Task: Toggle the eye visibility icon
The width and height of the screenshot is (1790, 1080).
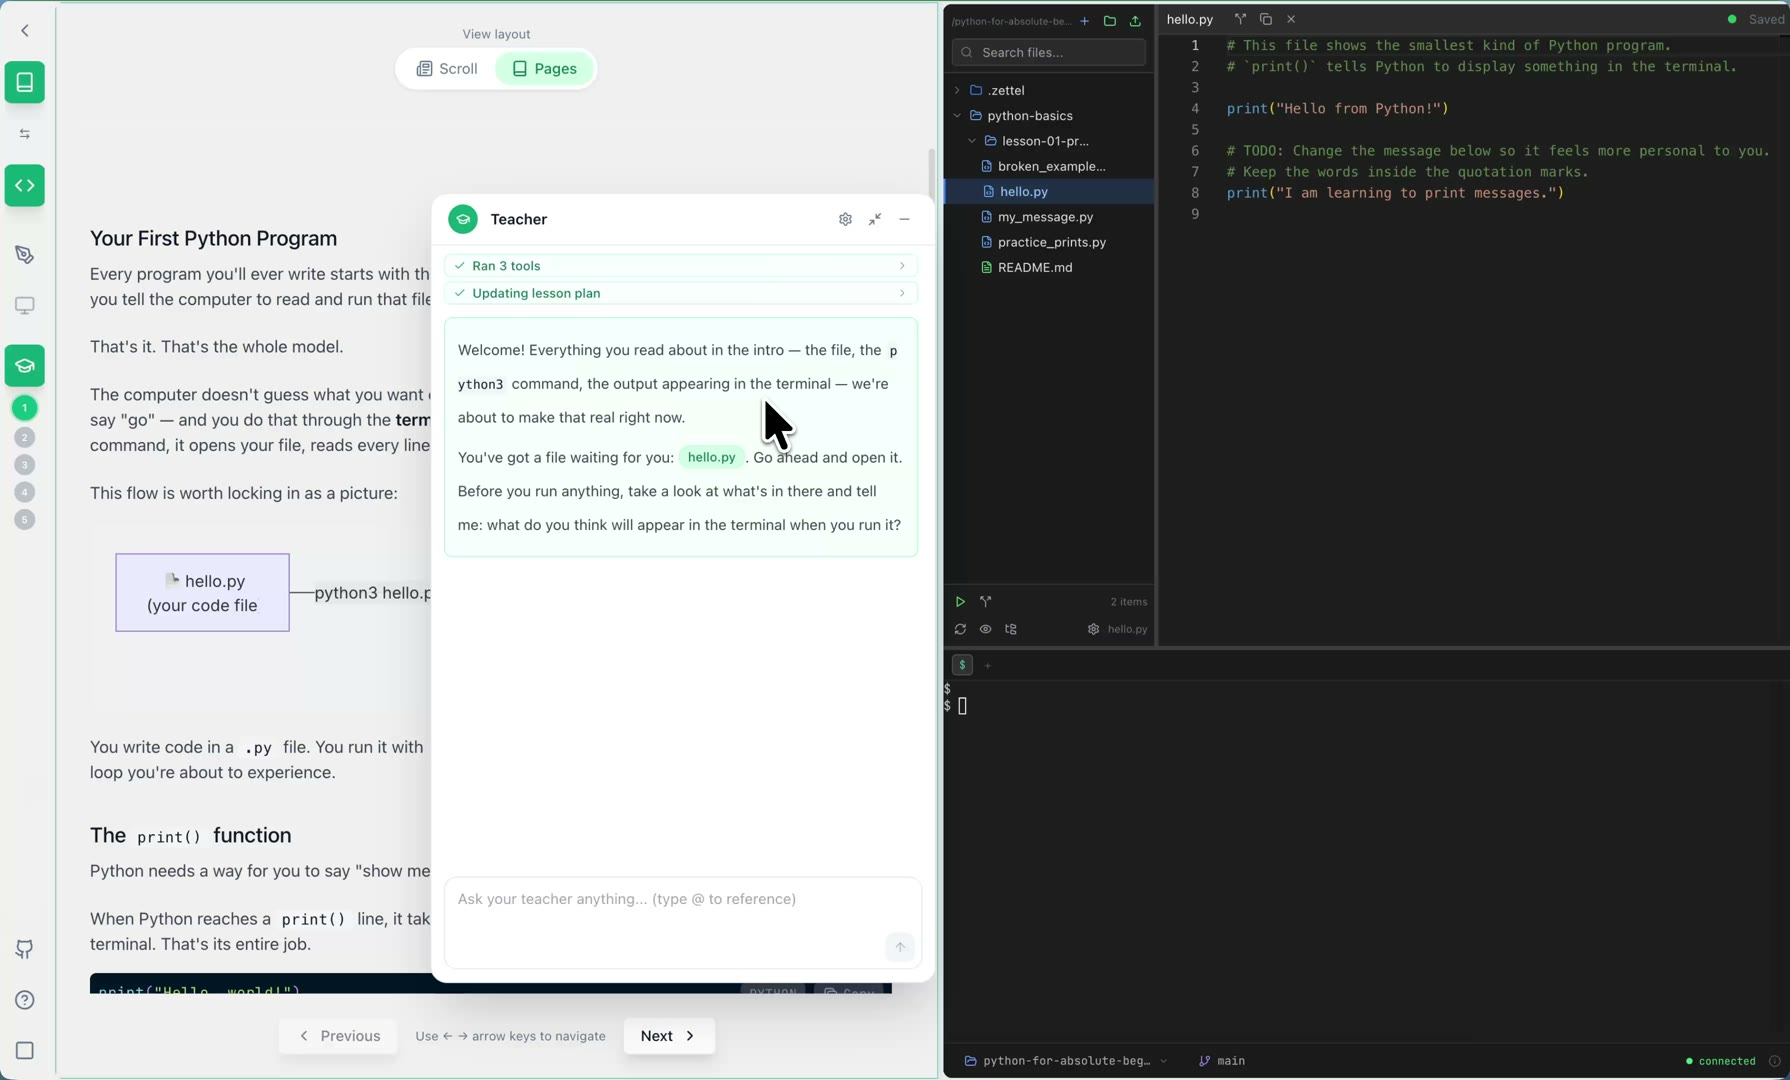Action: [x=986, y=630]
